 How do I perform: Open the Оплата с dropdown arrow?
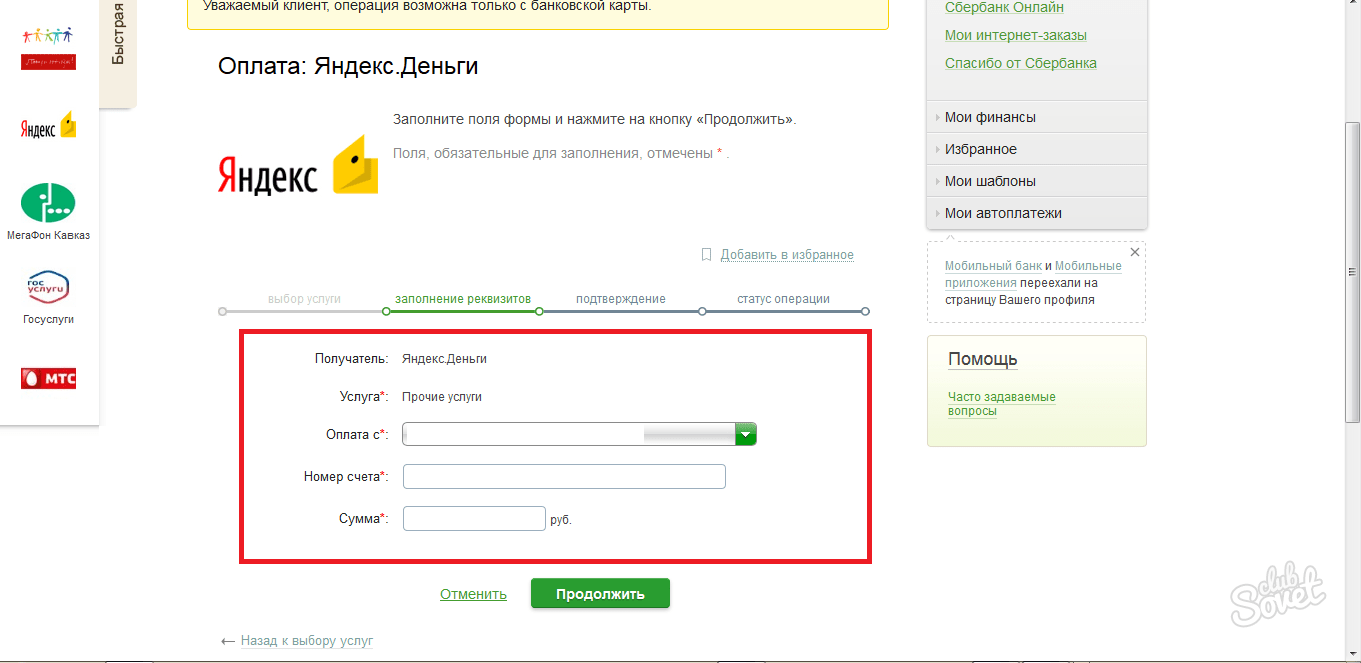coord(746,434)
